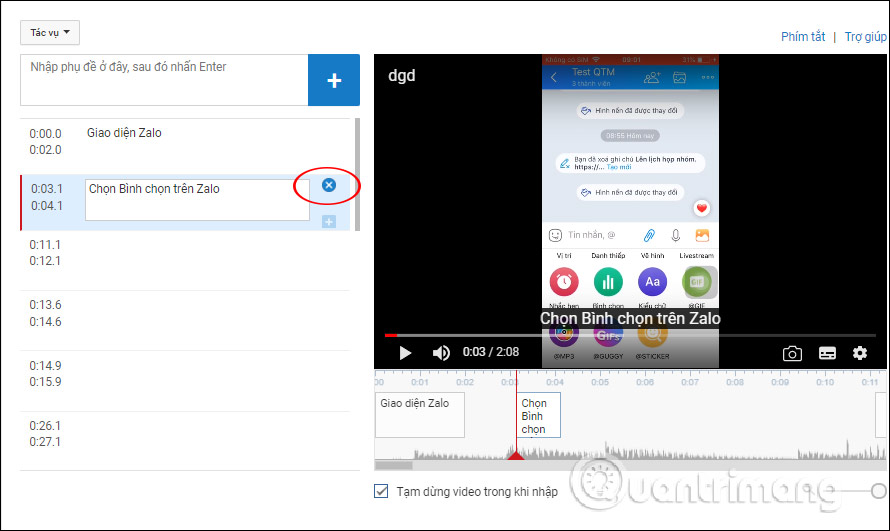The width and height of the screenshot is (890, 531).
Task: Select the subtitle row starting at 0:13.6
Action: (x=185, y=321)
